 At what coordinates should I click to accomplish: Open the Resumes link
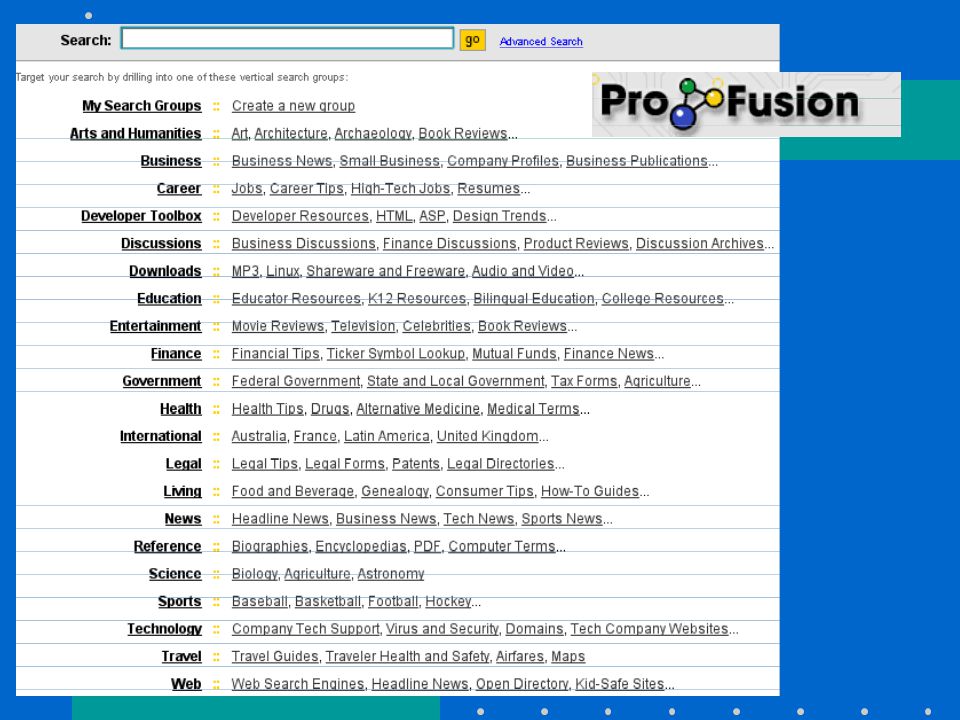489,189
